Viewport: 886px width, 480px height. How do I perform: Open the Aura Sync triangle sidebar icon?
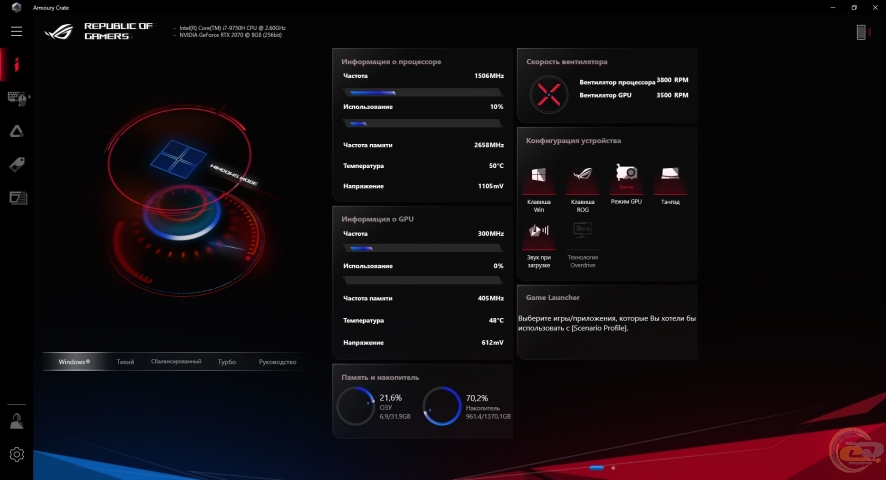16,131
